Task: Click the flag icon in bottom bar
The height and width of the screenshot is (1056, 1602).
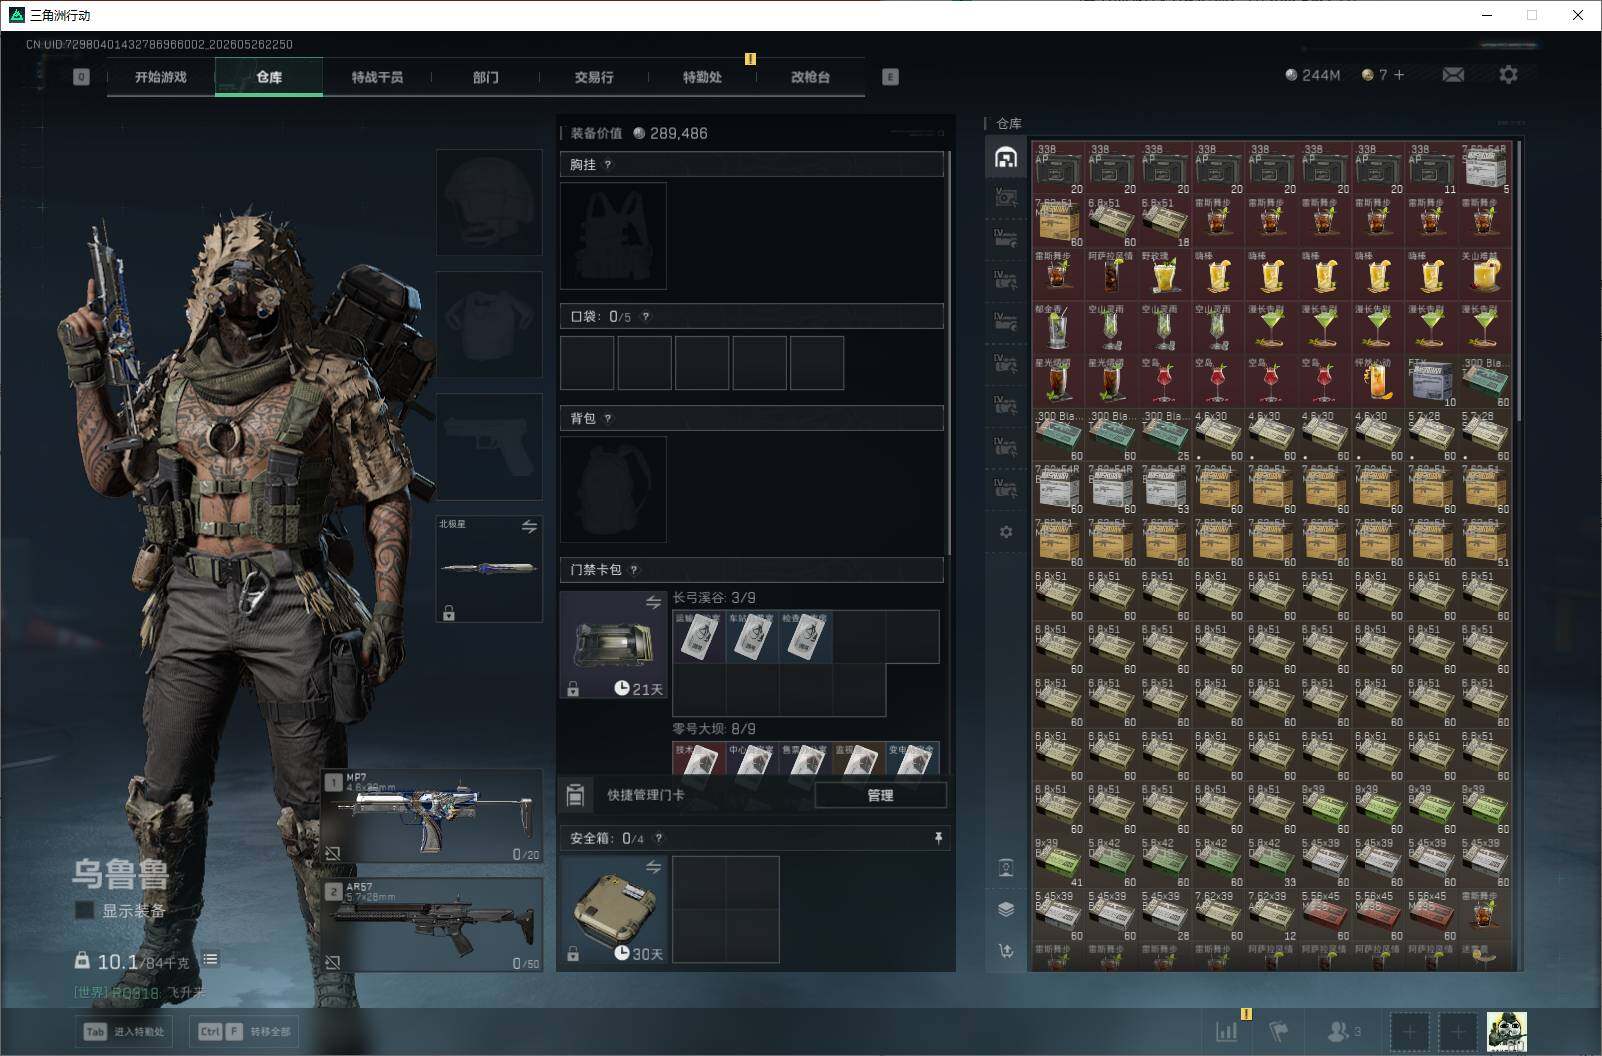Action: (1279, 1031)
